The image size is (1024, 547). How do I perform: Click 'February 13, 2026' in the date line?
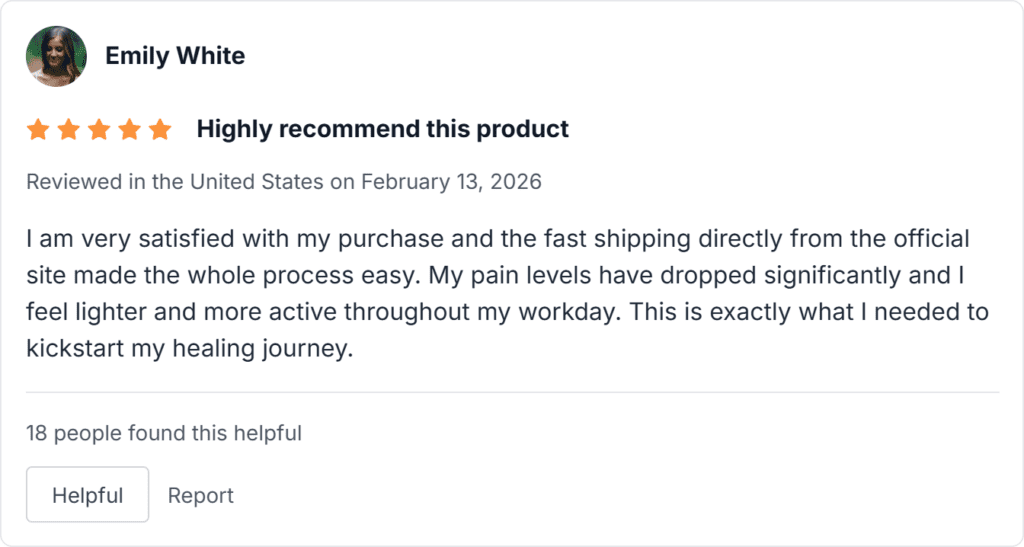451,182
